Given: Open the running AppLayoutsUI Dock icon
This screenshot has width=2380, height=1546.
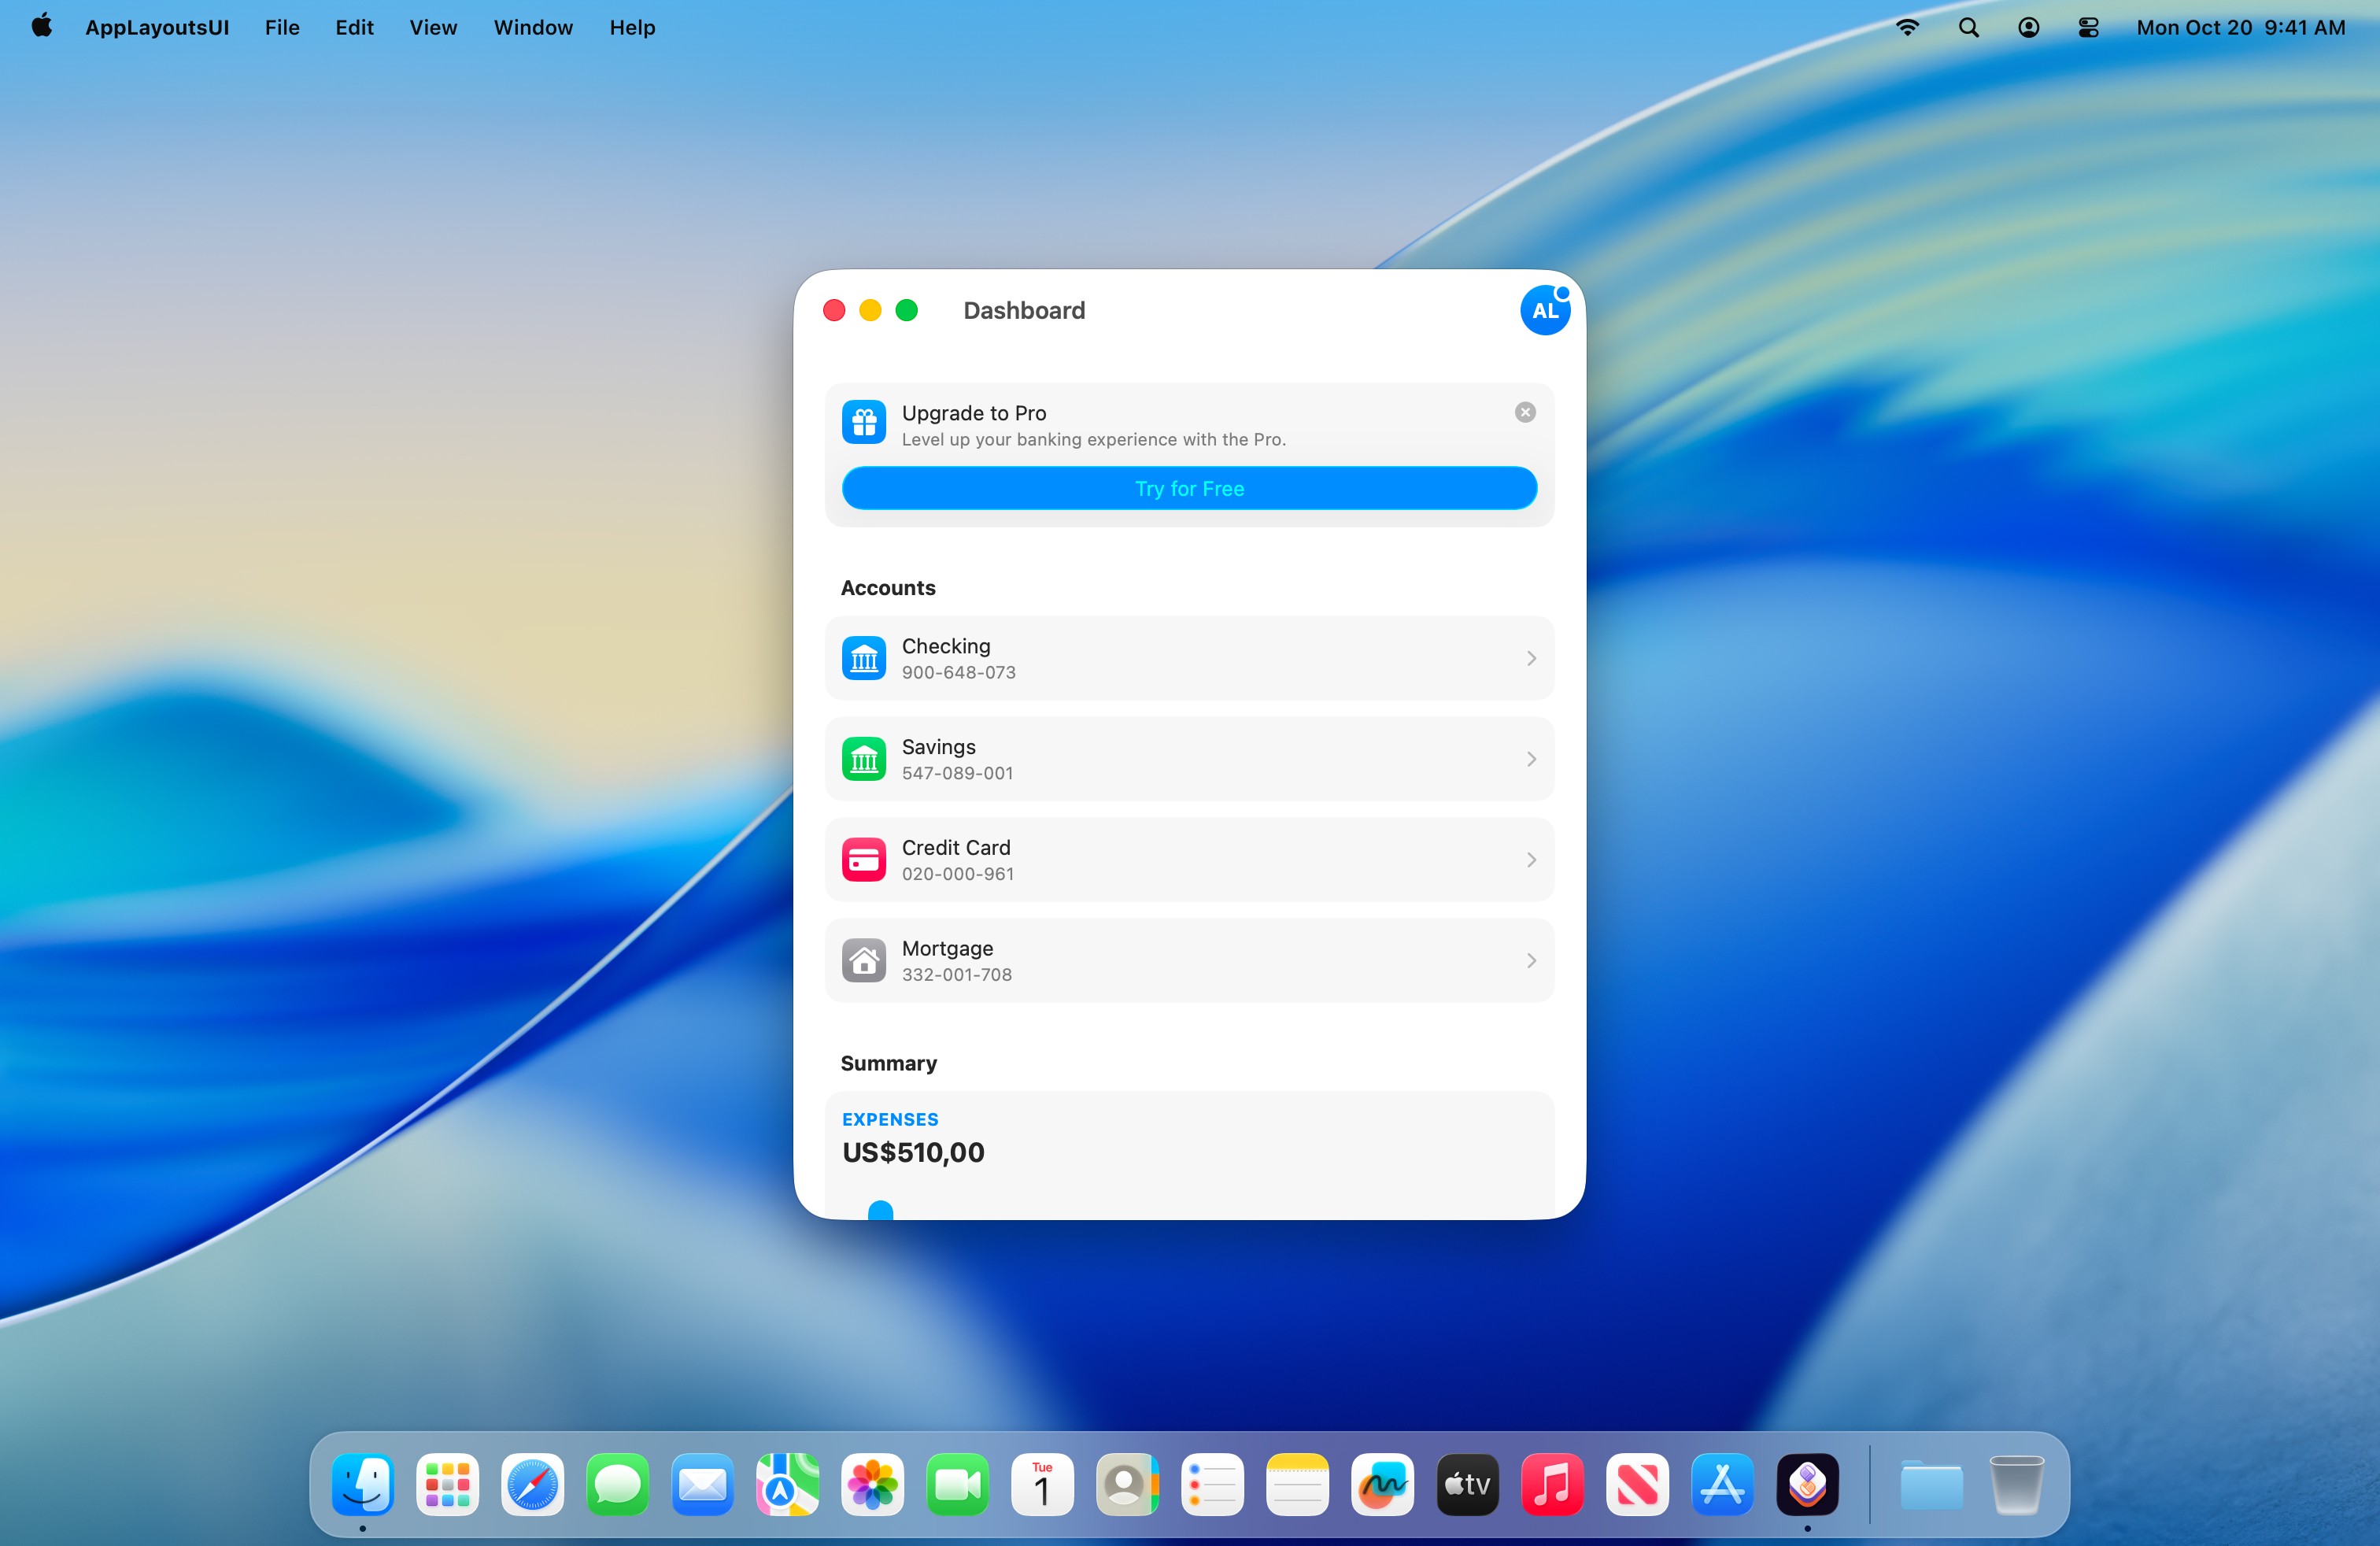Looking at the screenshot, I should (1807, 1484).
